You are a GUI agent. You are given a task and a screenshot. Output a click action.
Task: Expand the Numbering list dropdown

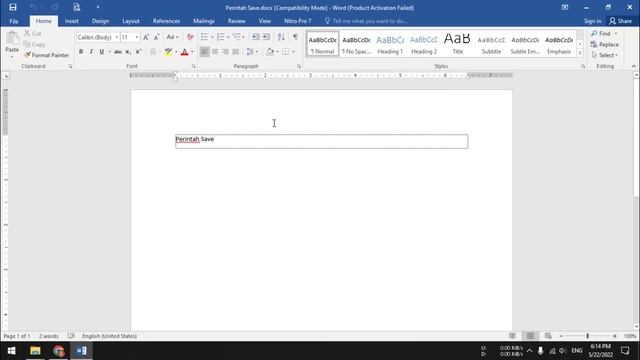point(228,37)
